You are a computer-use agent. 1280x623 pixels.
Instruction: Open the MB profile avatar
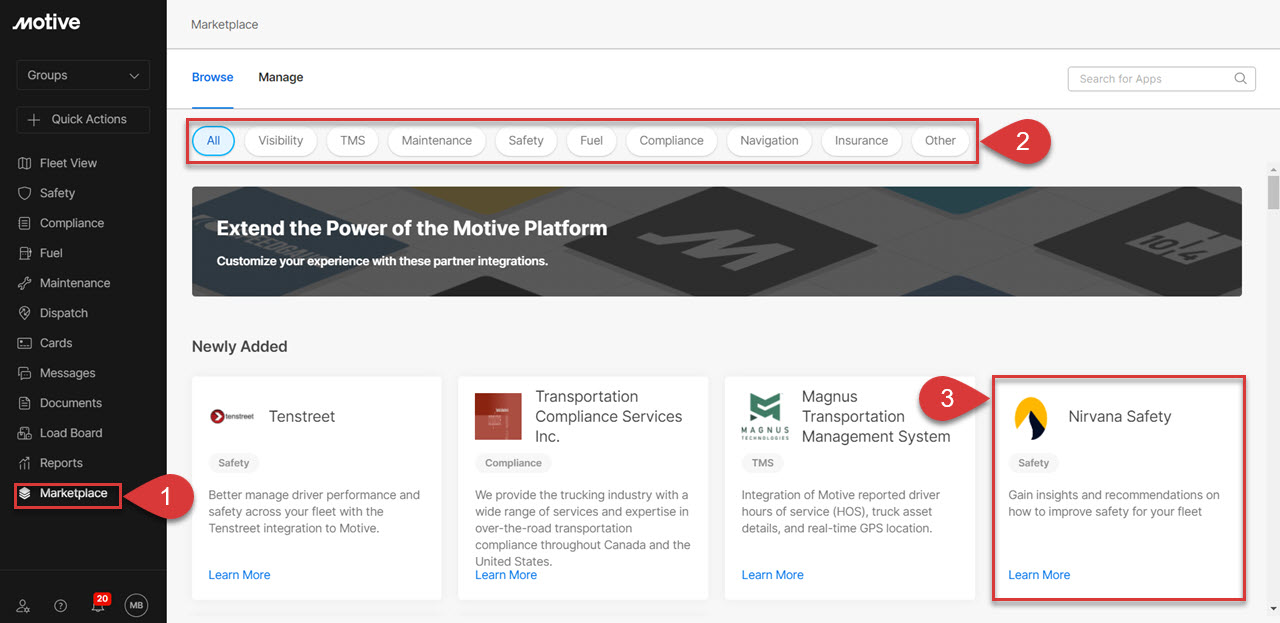point(136,605)
